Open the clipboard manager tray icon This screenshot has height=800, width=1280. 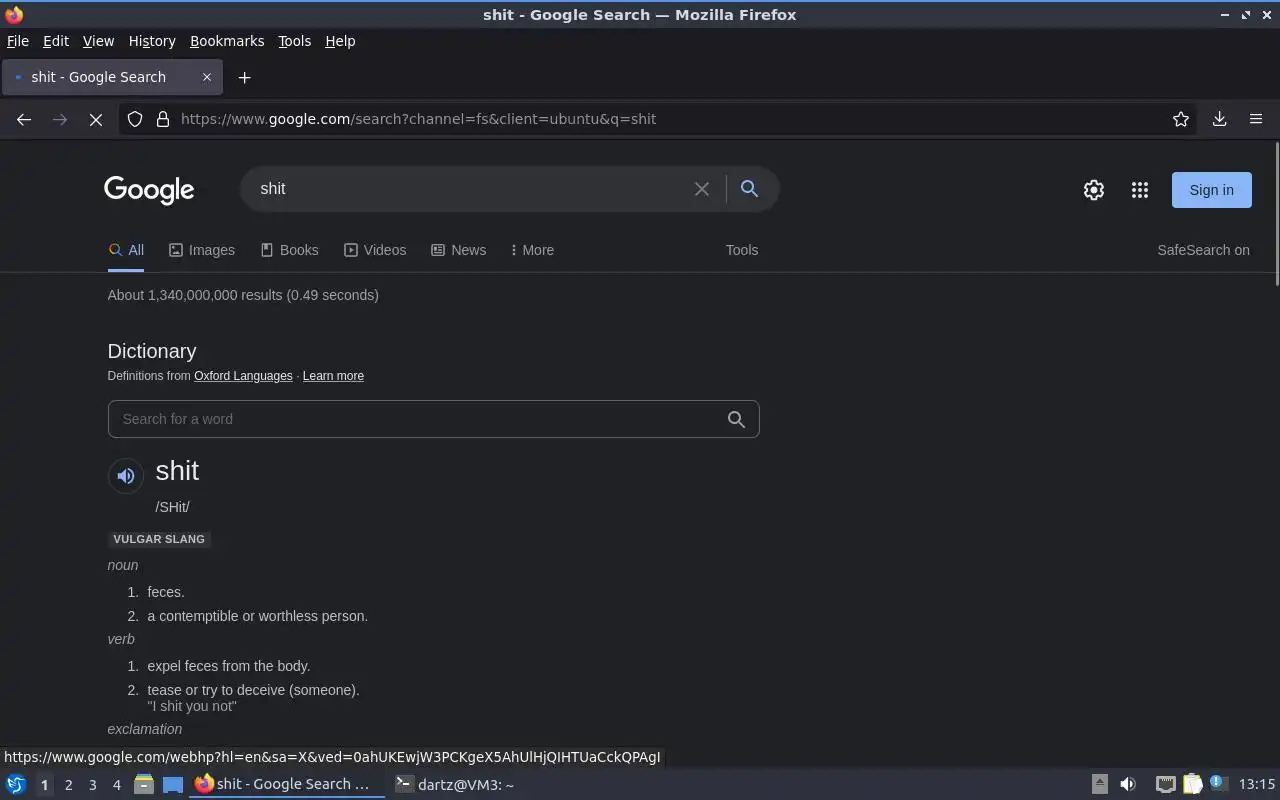click(1192, 784)
